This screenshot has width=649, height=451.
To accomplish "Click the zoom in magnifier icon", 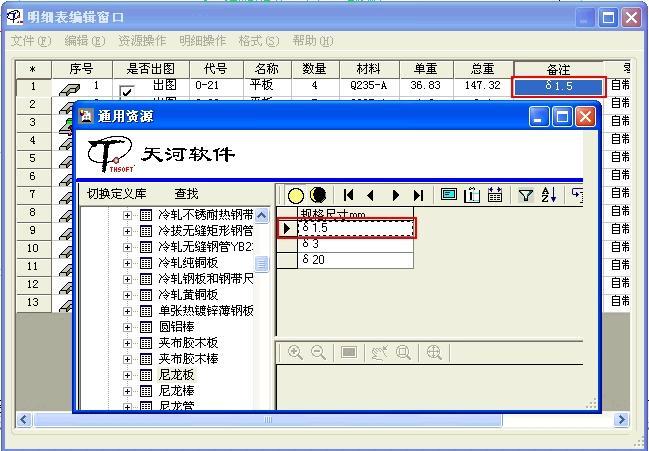I will (x=295, y=353).
